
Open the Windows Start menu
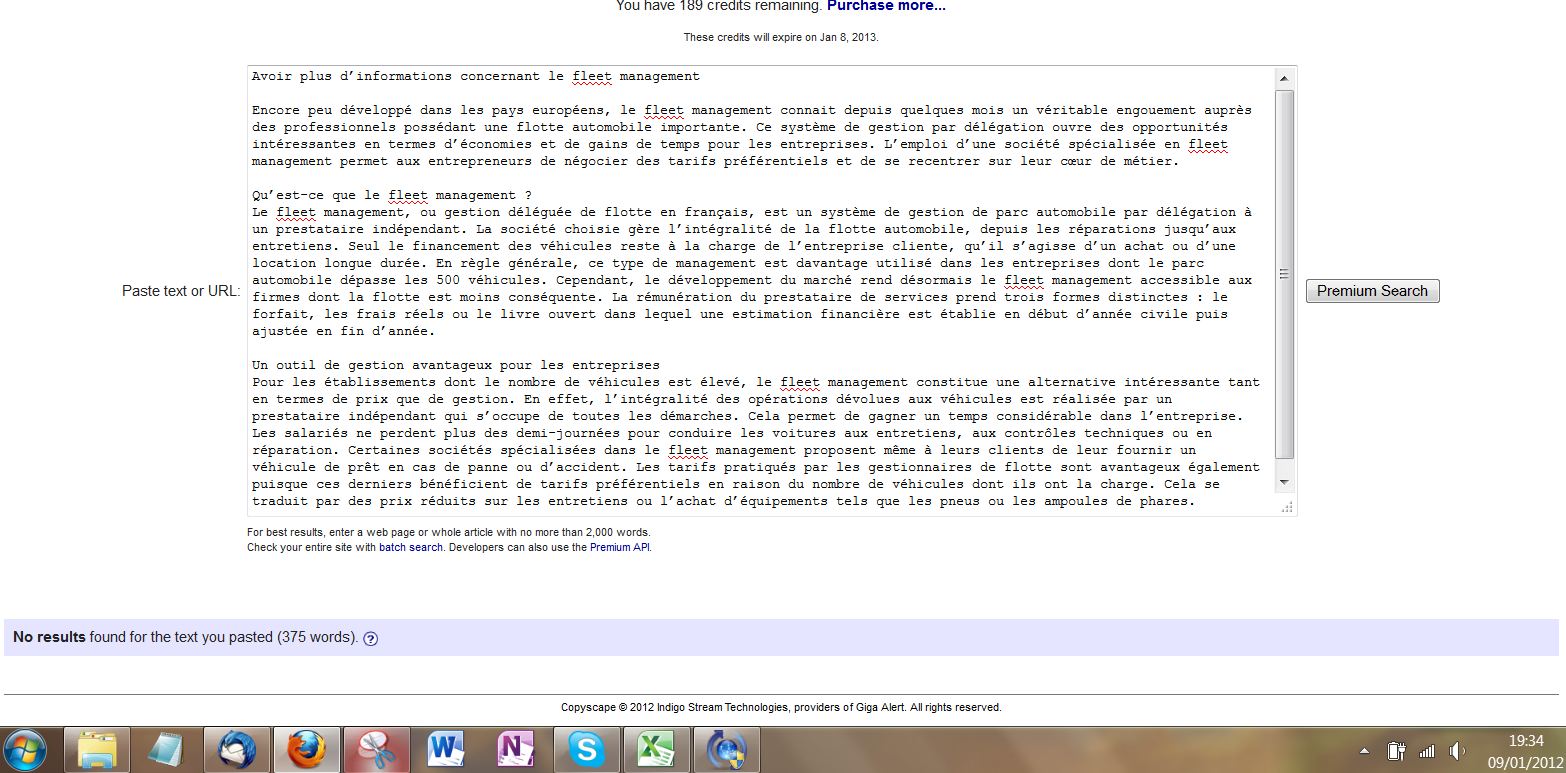click(24, 749)
